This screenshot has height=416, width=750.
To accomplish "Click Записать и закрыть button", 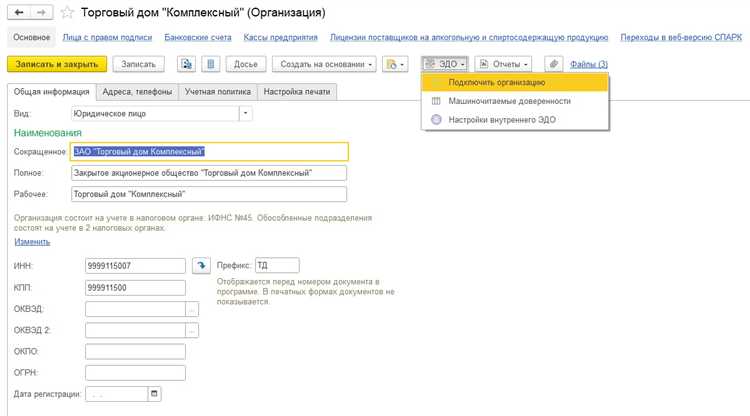I will click(x=57, y=64).
